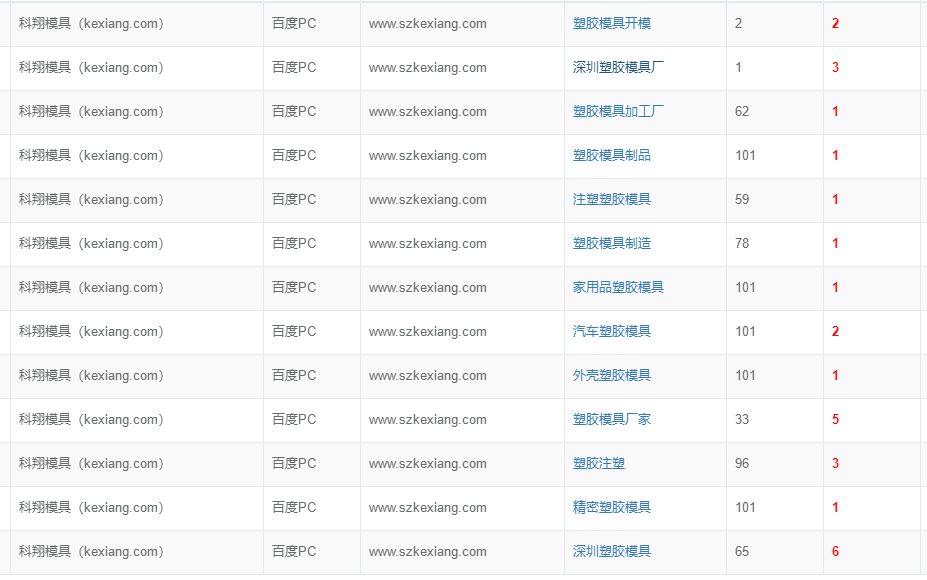Open the 精密塑胶模具 keyword link
The height and width of the screenshot is (580, 927).
point(612,507)
